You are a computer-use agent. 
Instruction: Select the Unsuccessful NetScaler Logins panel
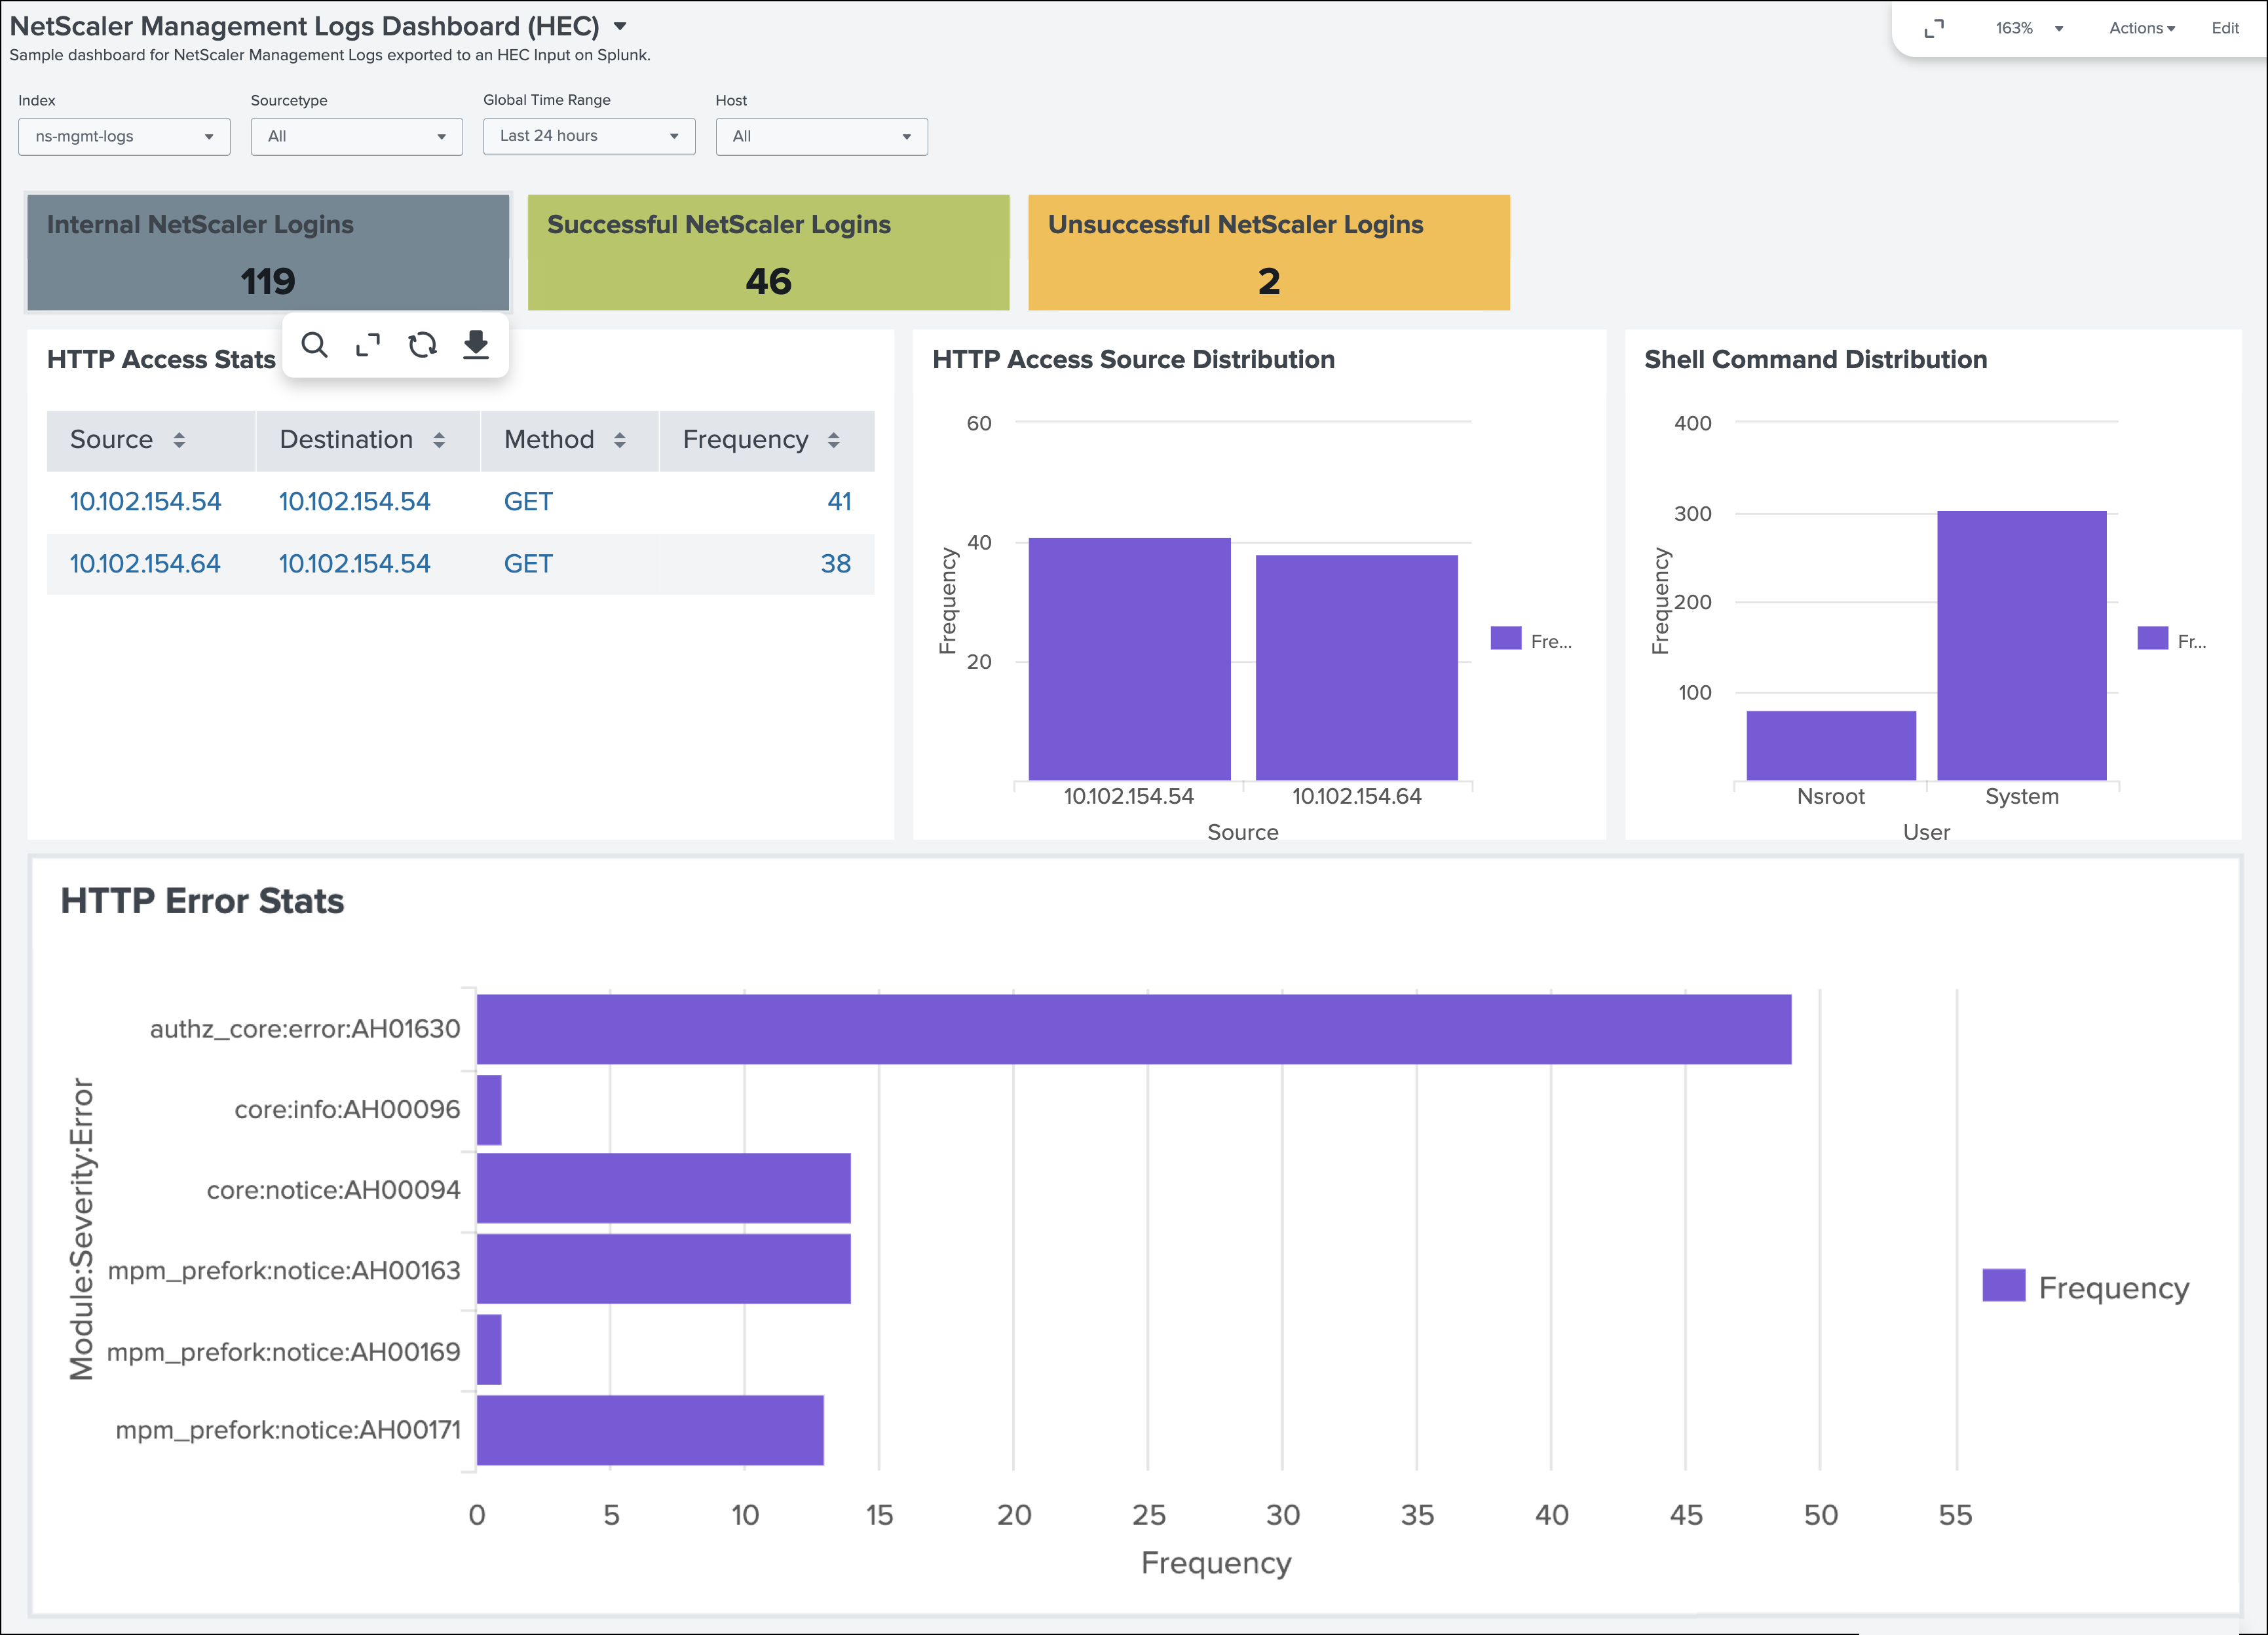1268,252
